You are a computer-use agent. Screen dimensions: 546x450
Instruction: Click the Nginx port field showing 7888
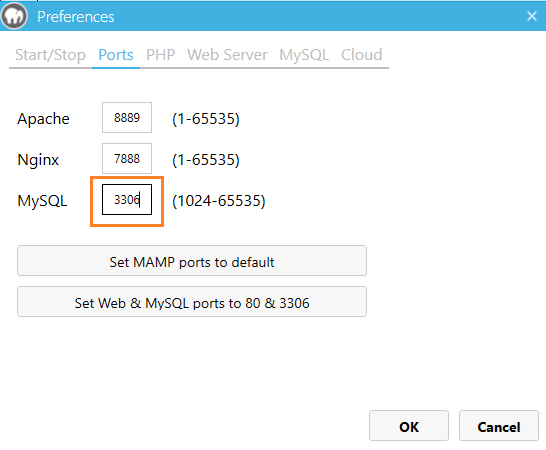(127, 158)
